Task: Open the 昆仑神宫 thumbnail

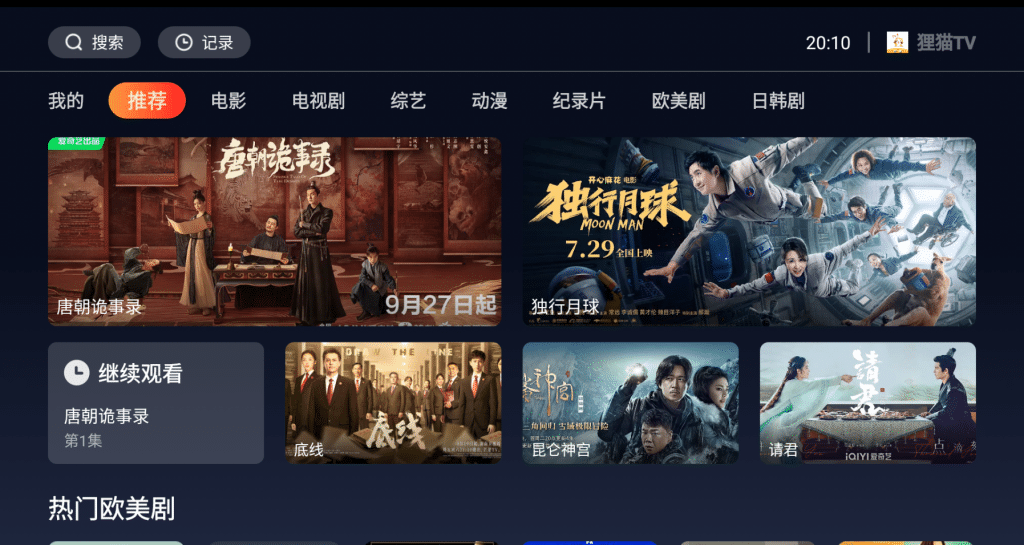Action: 630,403
